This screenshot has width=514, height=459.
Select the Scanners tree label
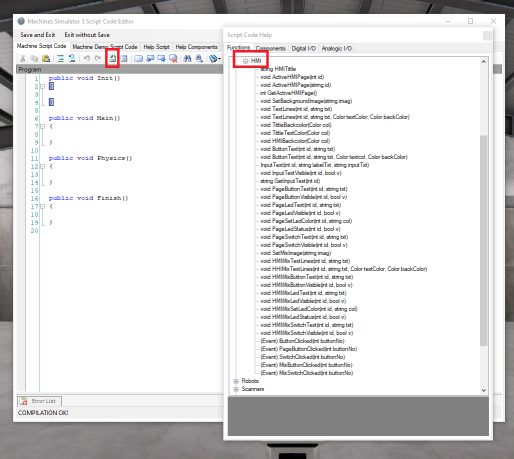tap(253, 389)
